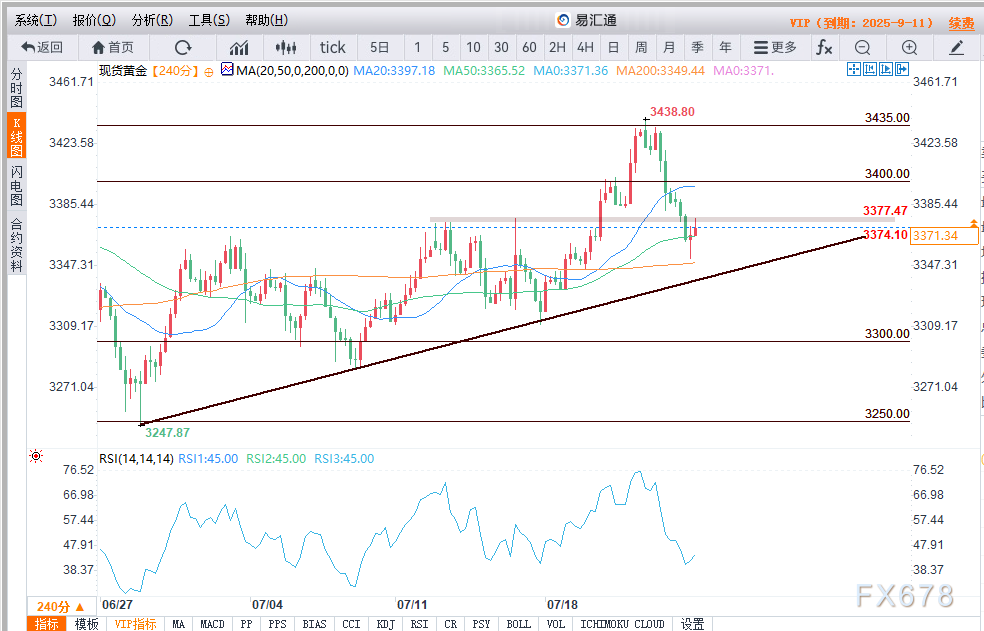Switch to the 分时图 side tab
This screenshot has height=631, width=984.
point(16,87)
